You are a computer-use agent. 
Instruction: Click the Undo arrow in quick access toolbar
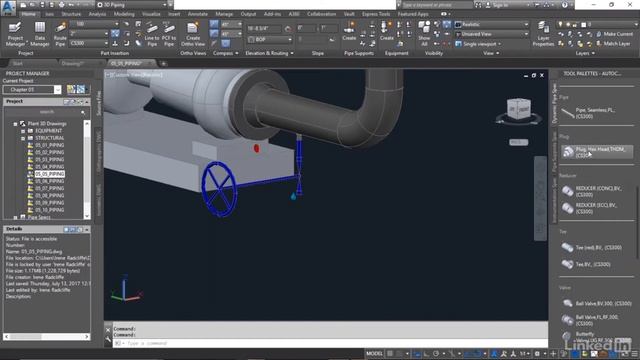[72, 5]
